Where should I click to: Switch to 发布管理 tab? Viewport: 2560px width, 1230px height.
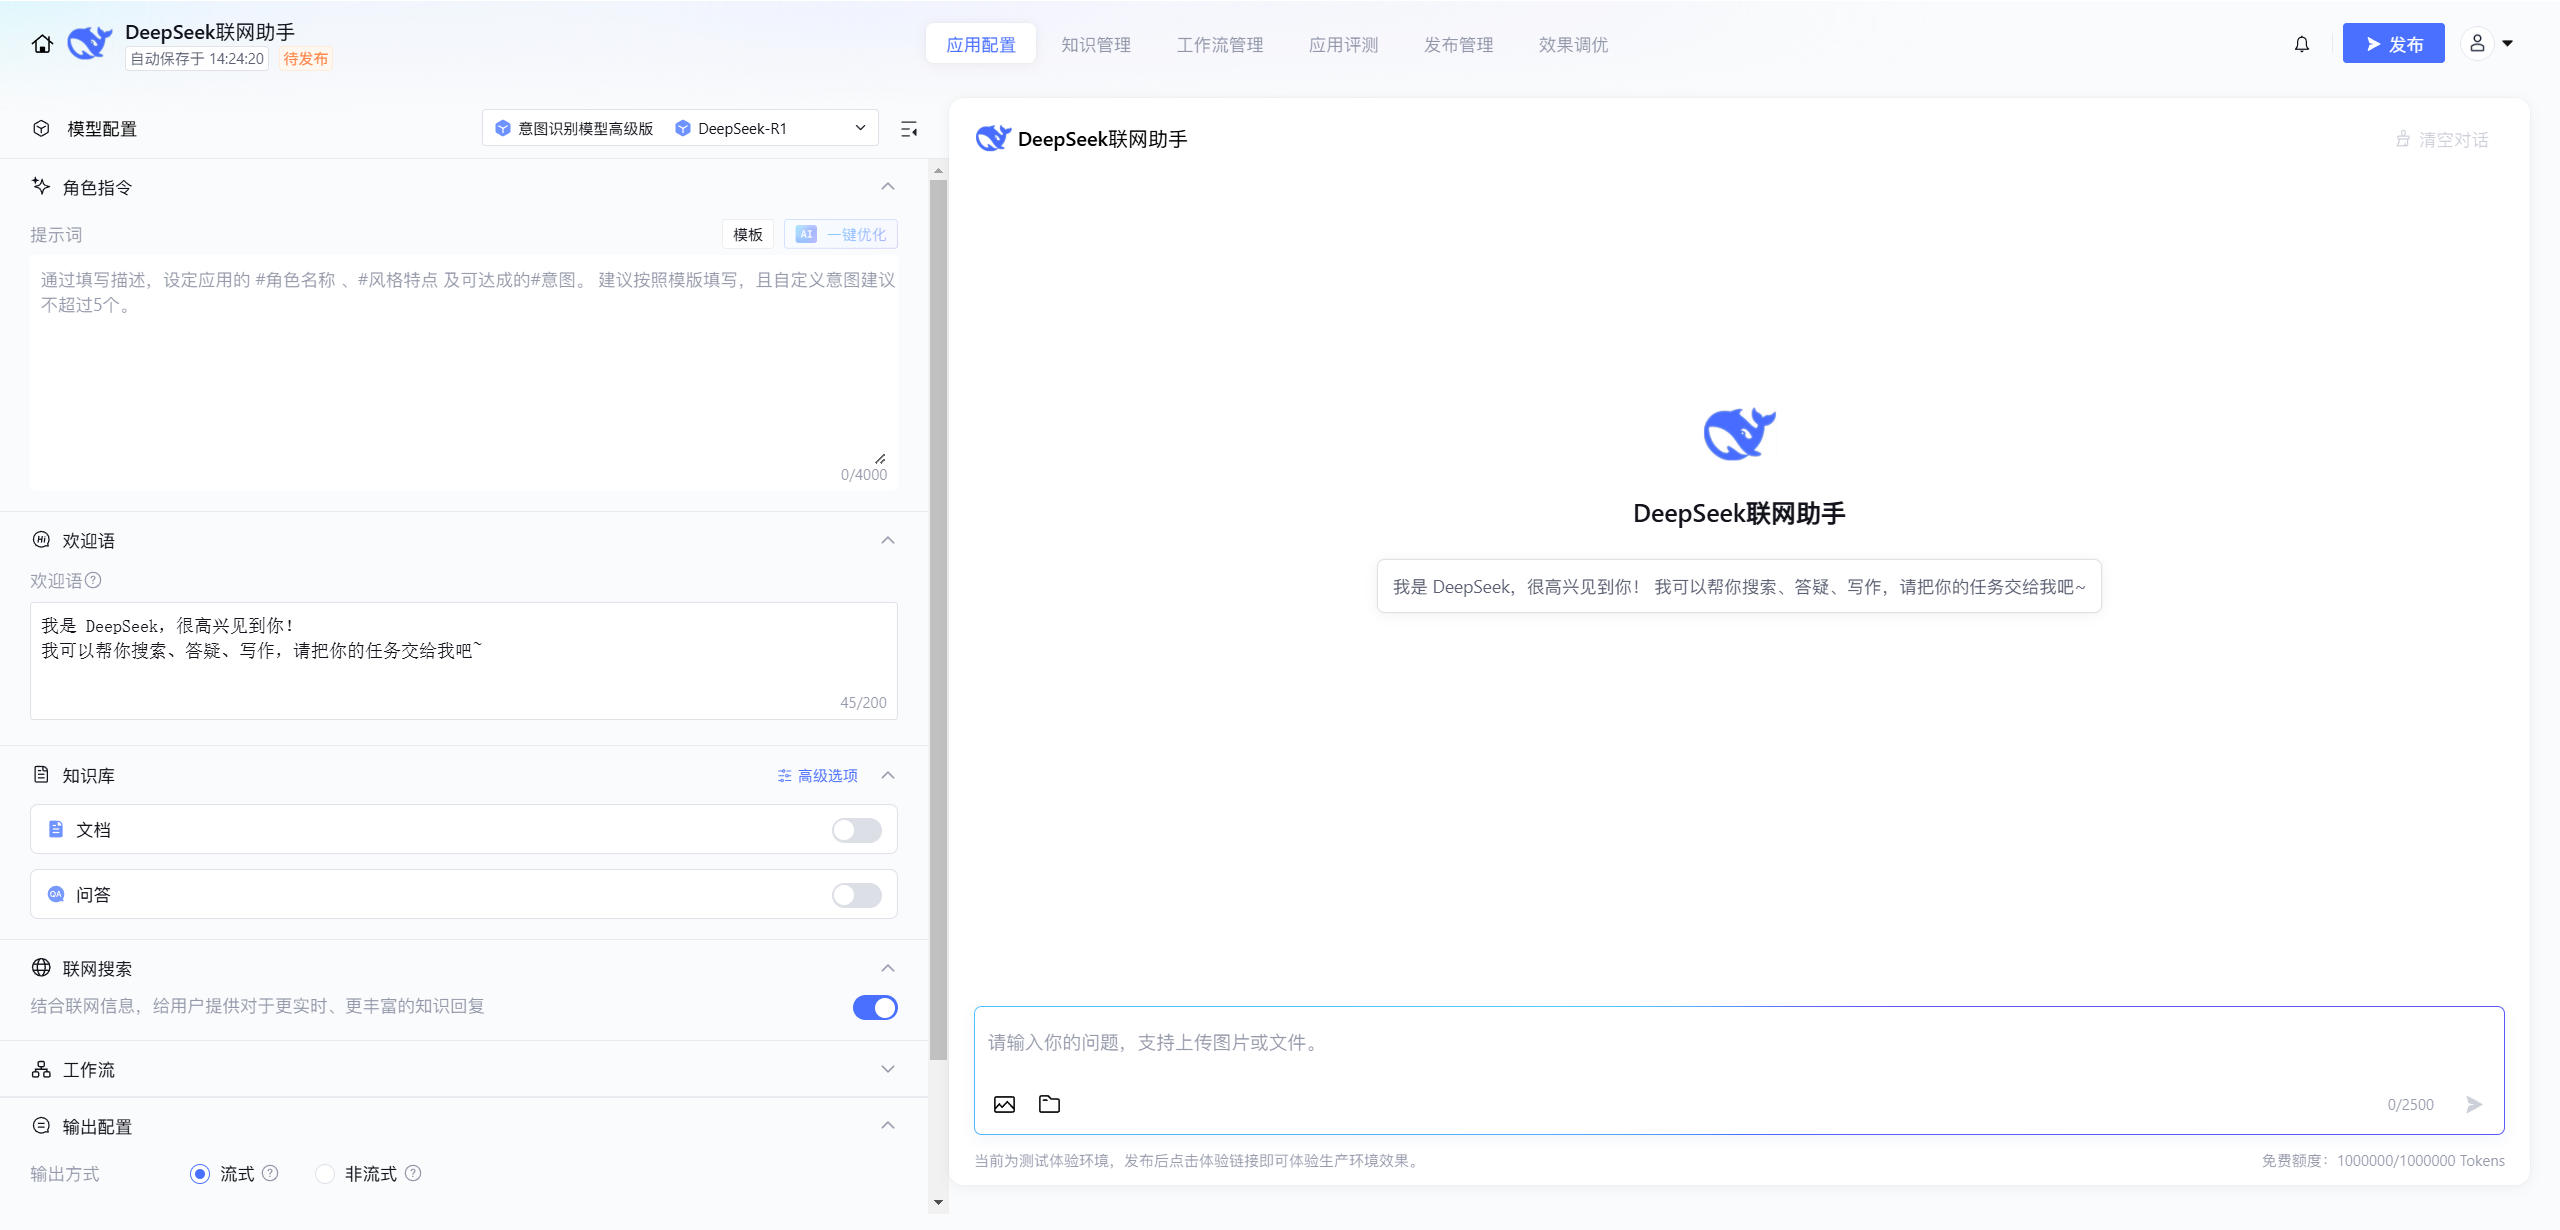1459,44
